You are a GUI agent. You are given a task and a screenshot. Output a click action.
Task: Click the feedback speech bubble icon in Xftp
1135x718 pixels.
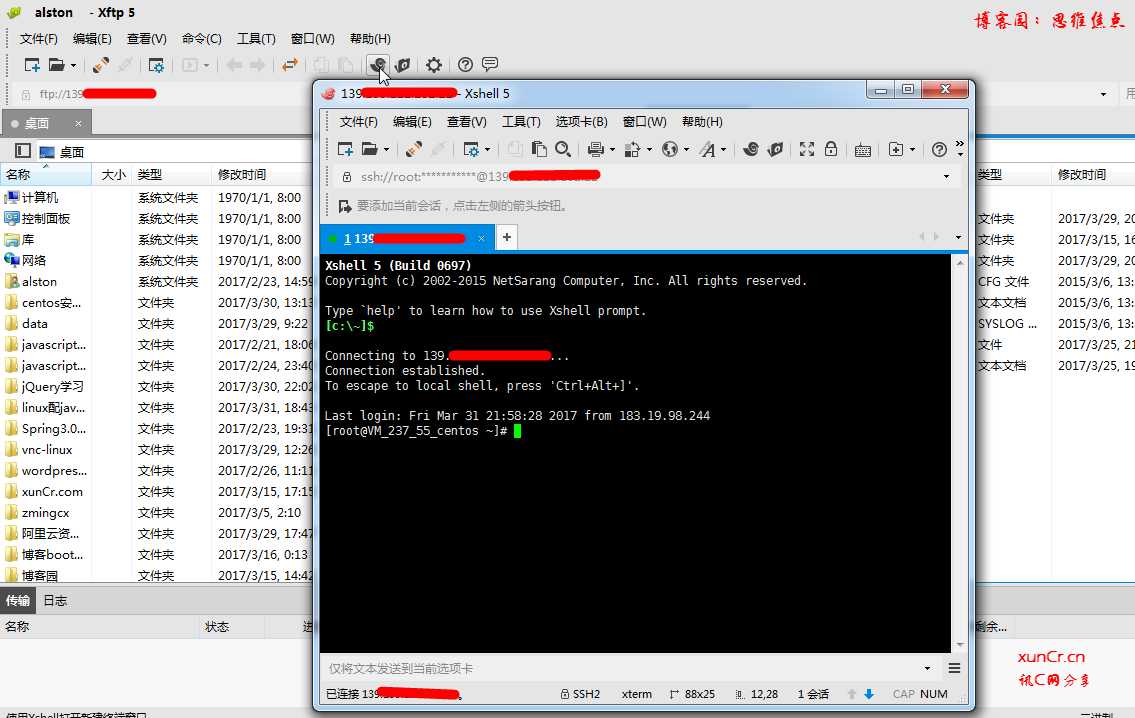(490, 65)
